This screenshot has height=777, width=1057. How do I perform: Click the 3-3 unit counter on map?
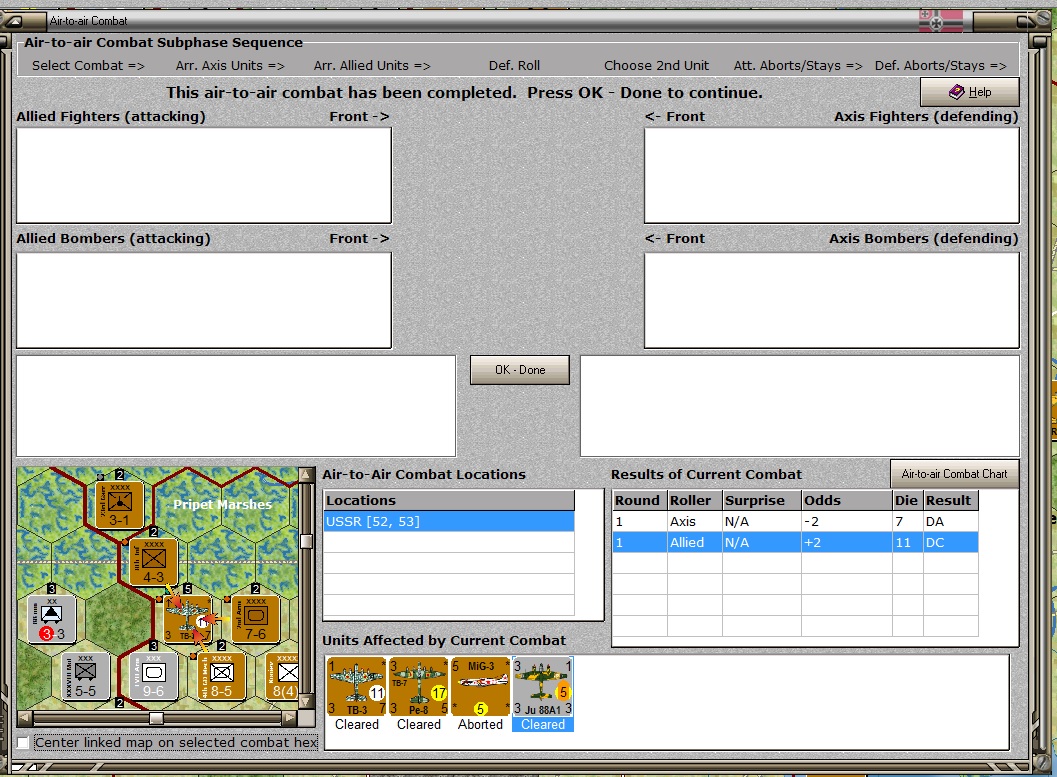pyautogui.click(x=51, y=619)
